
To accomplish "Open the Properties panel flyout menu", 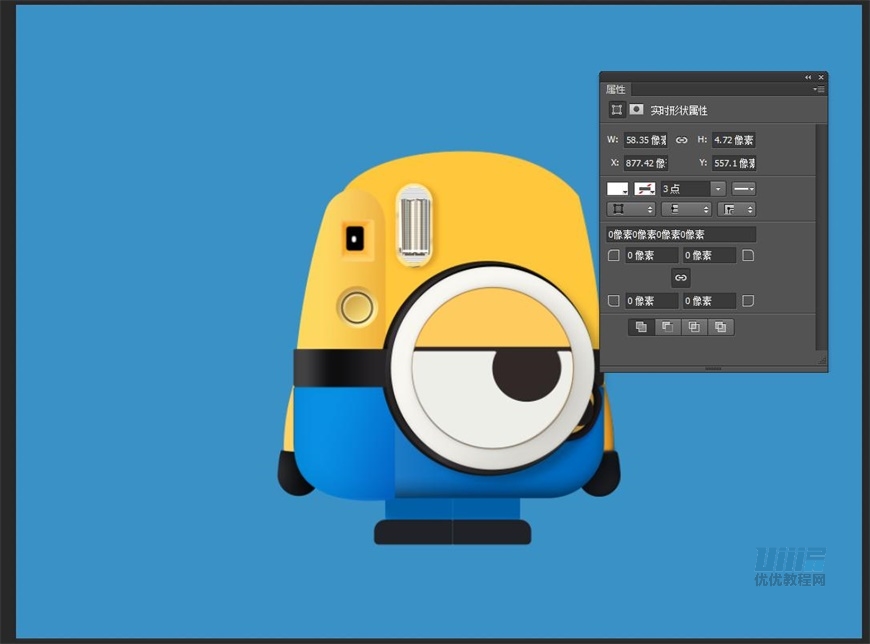I will coord(820,90).
